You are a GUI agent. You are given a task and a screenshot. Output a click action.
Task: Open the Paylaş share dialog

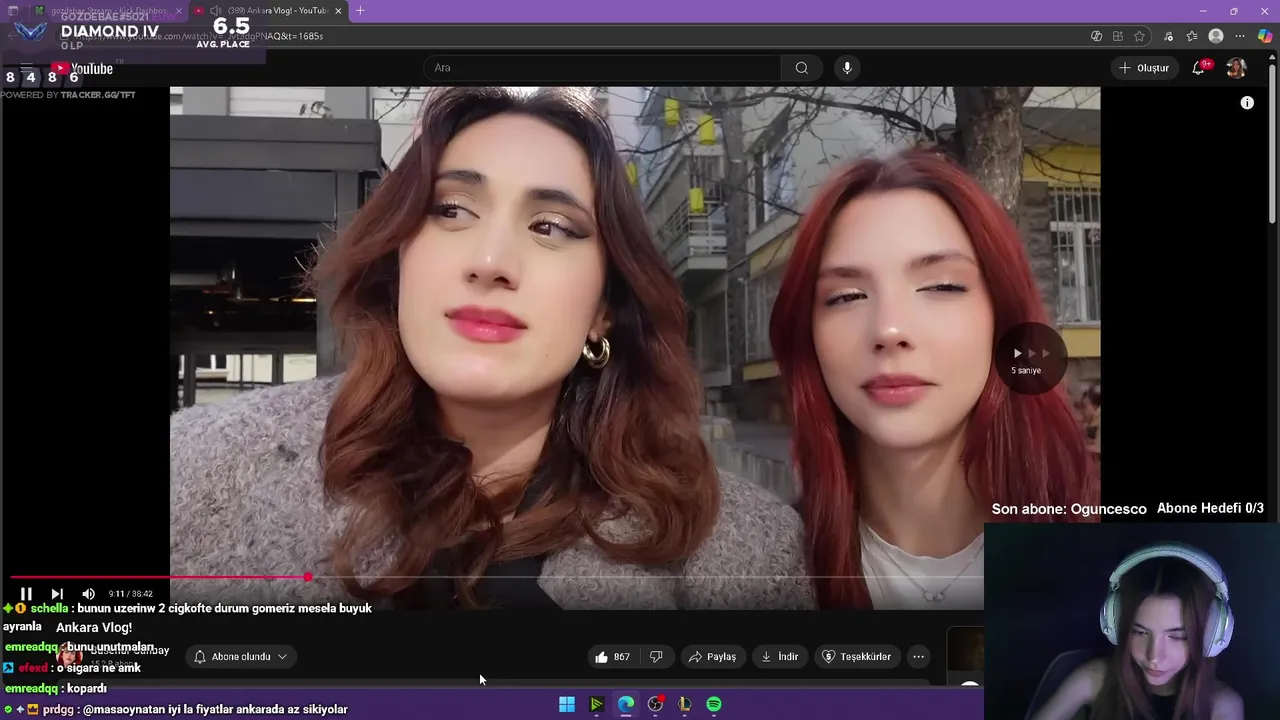pos(712,657)
